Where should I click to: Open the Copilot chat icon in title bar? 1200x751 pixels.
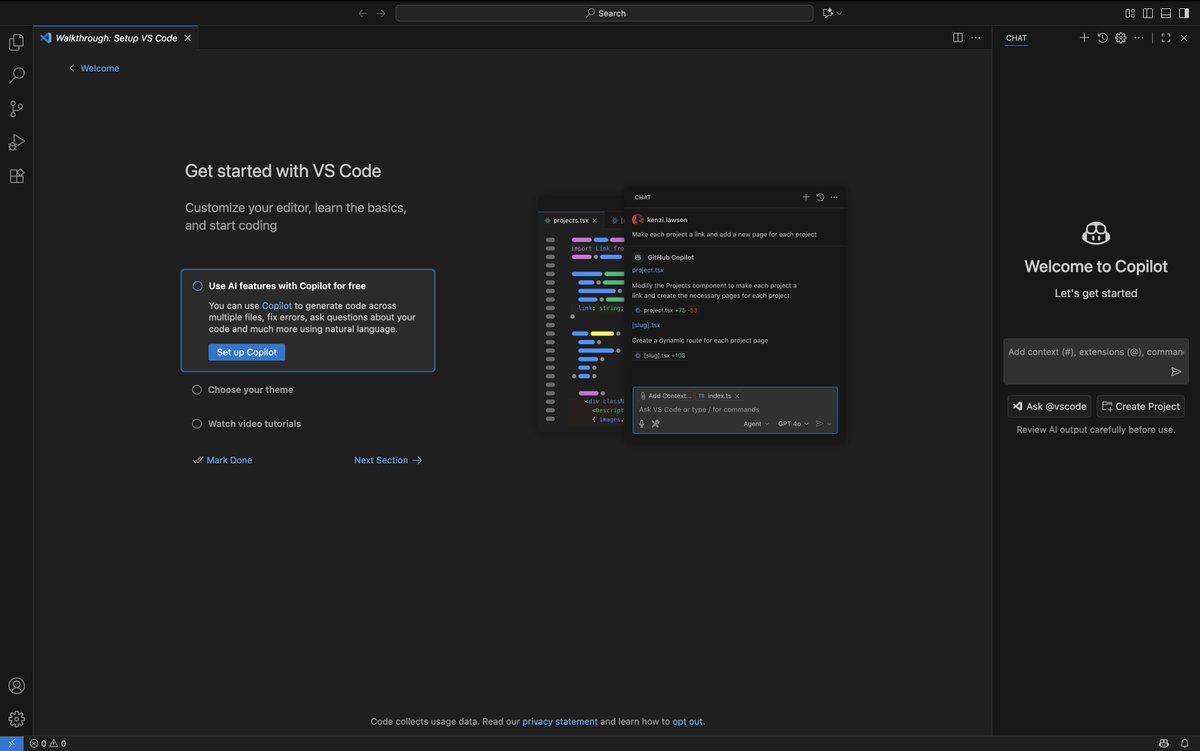pos(827,13)
